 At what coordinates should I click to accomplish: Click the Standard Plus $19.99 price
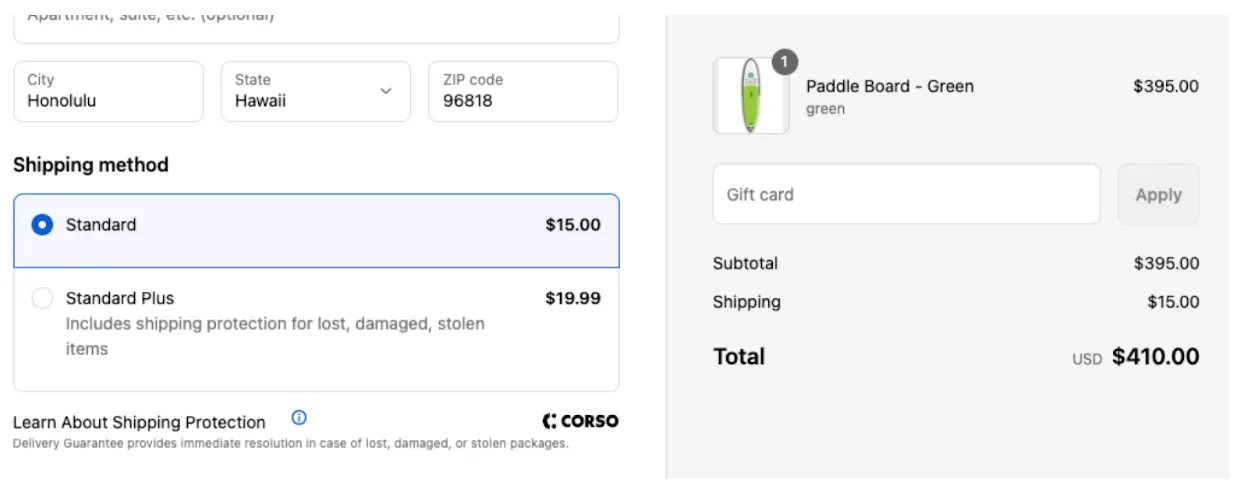click(x=572, y=298)
